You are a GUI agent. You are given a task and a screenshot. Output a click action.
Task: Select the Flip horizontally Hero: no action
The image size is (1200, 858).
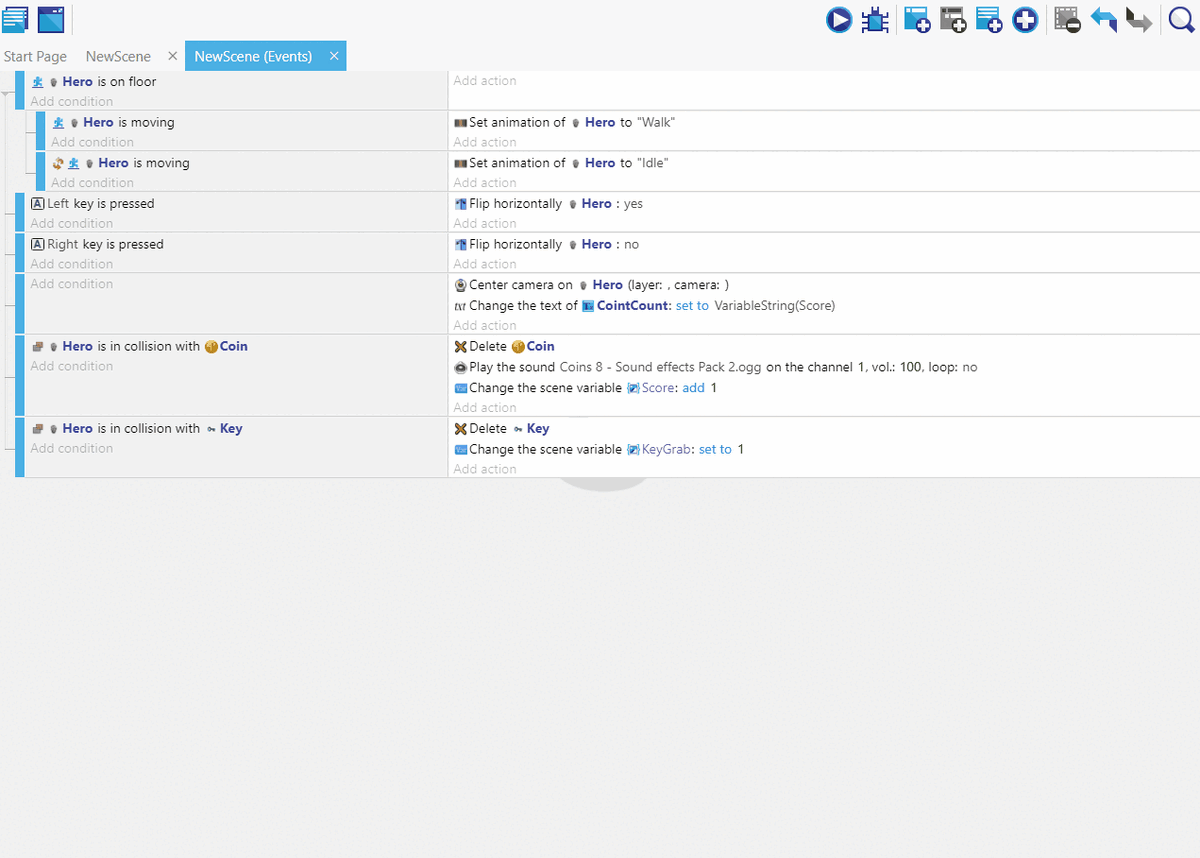(x=546, y=244)
